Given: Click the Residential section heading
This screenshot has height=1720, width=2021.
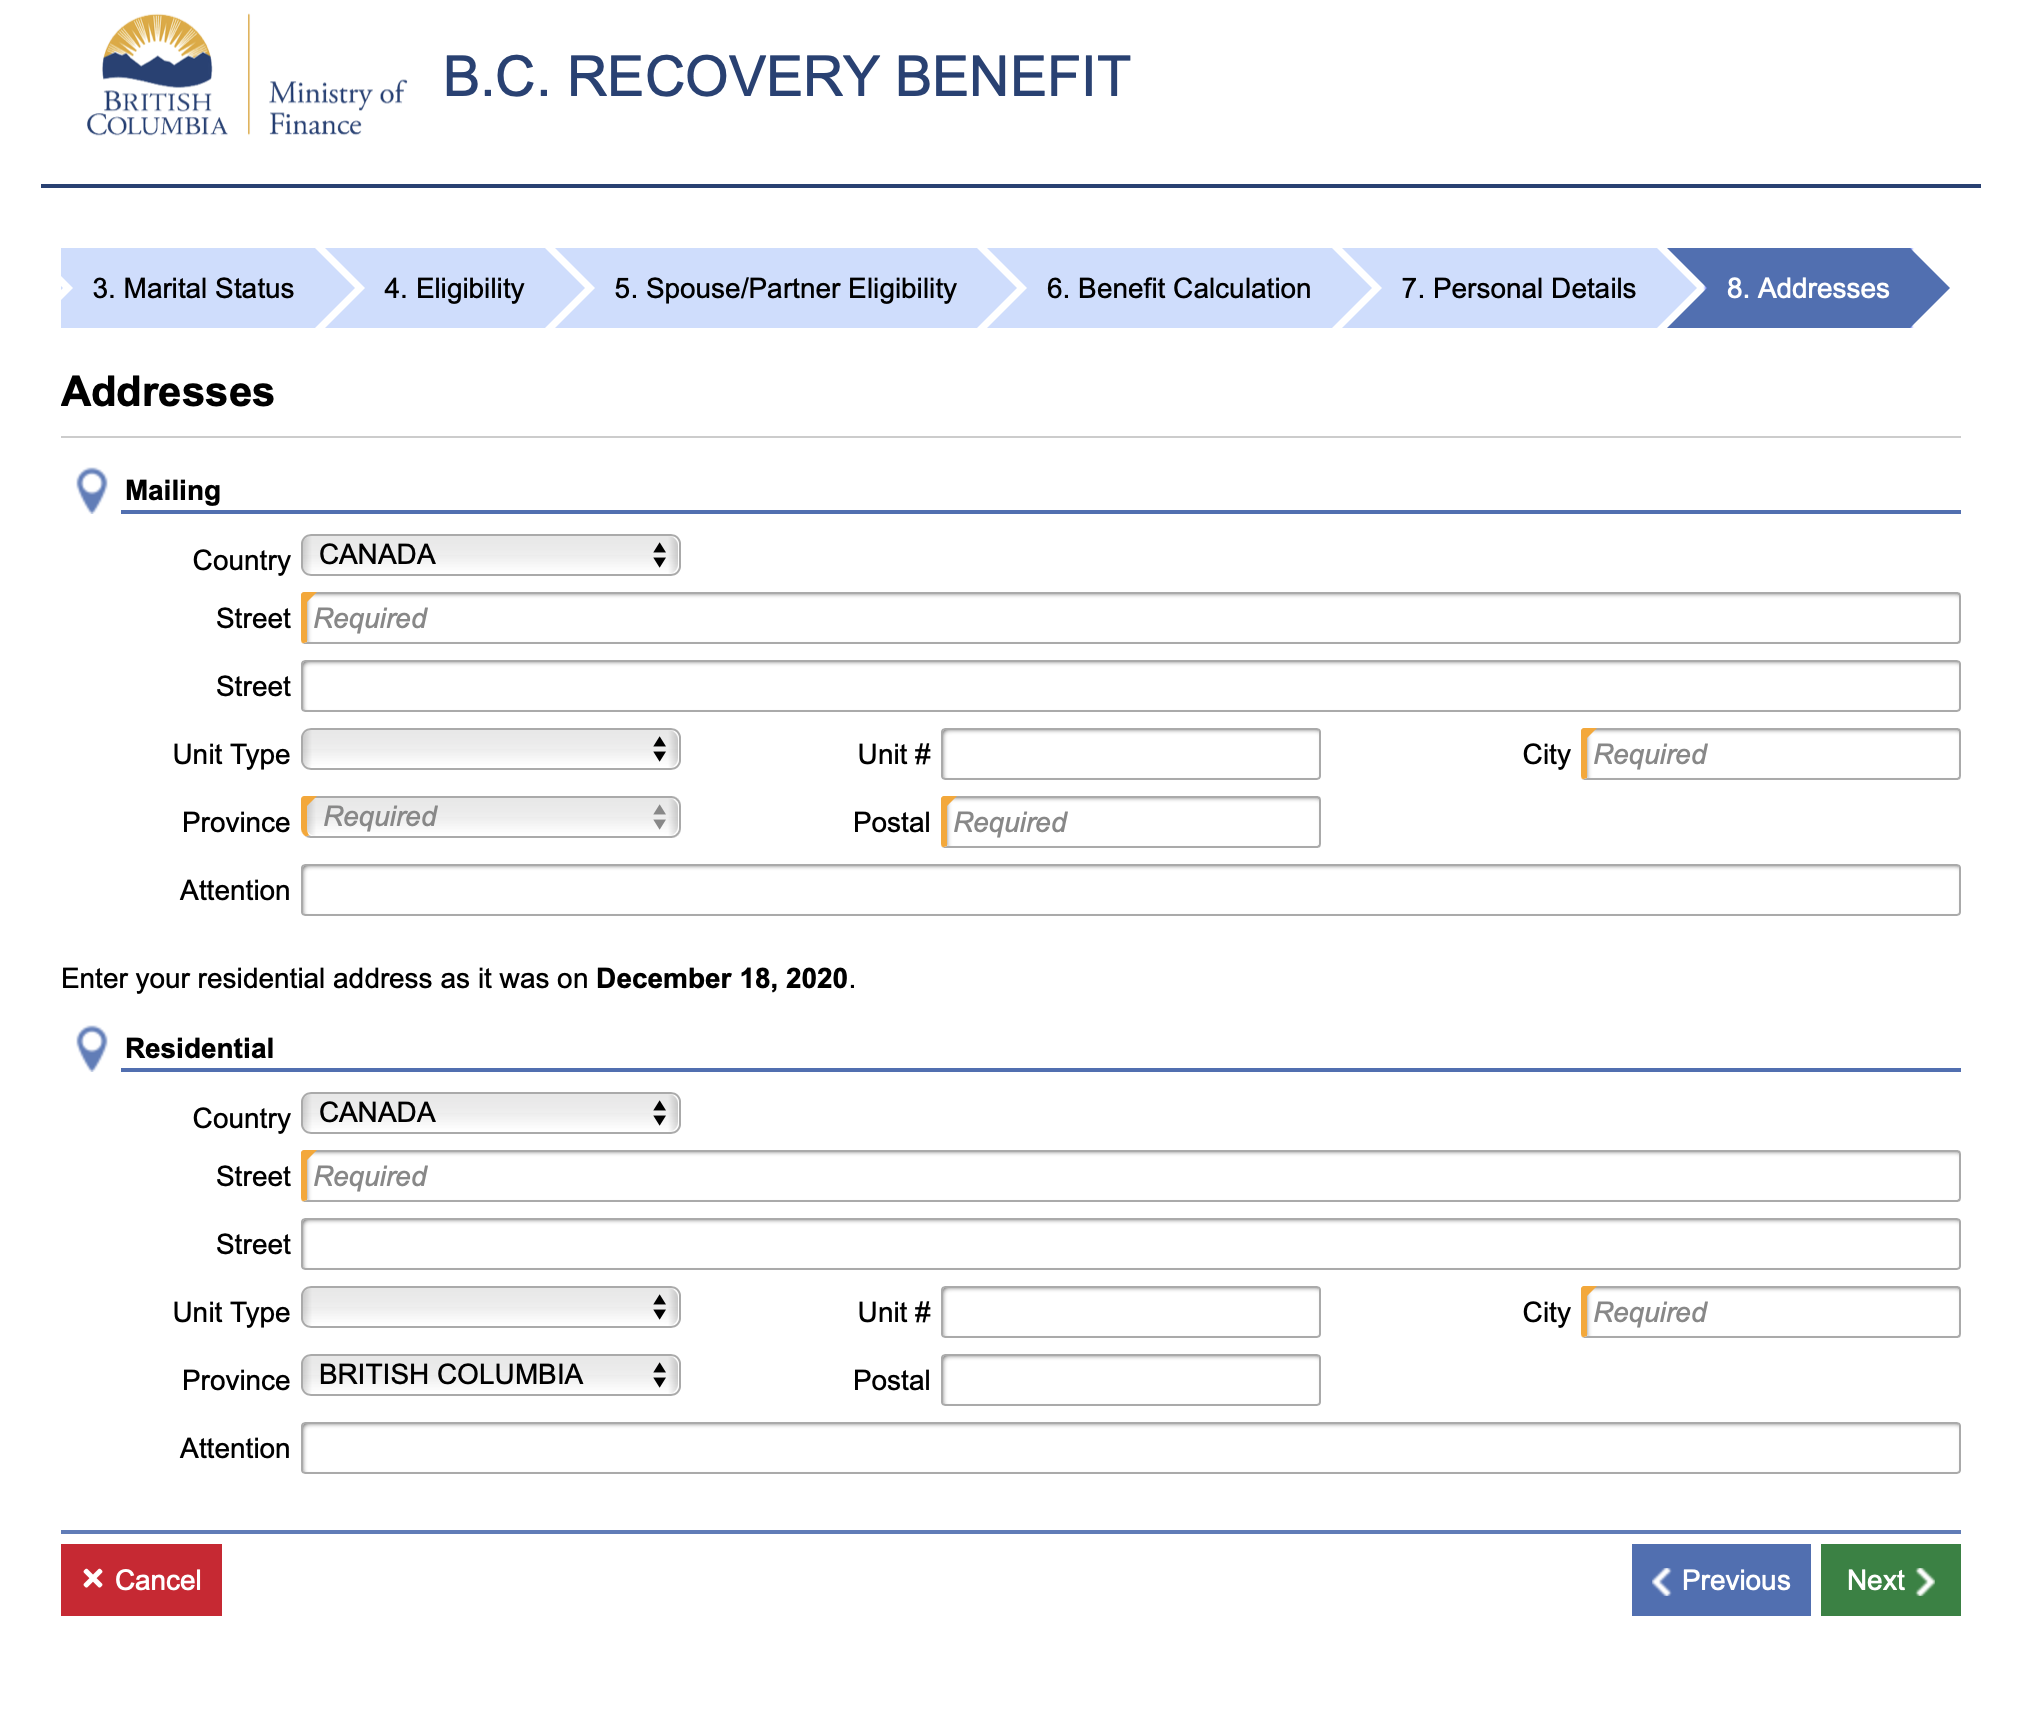Looking at the screenshot, I should pyautogui.click(x=199, y=1048).
